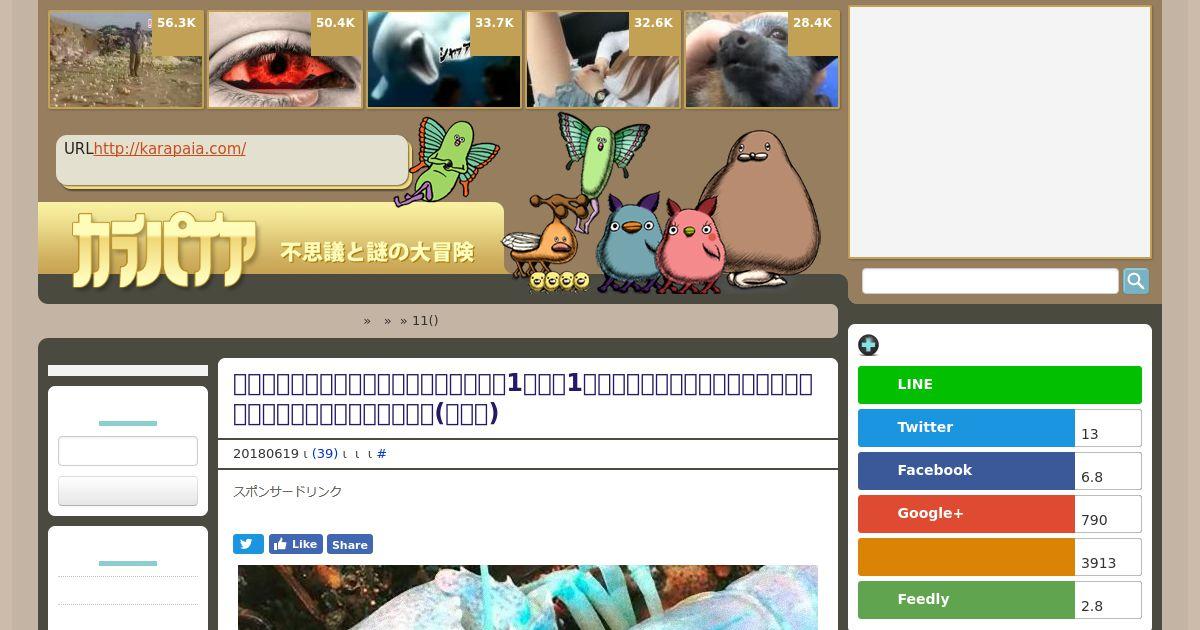Open the 32.6K views thumbnail

(603, 60)
